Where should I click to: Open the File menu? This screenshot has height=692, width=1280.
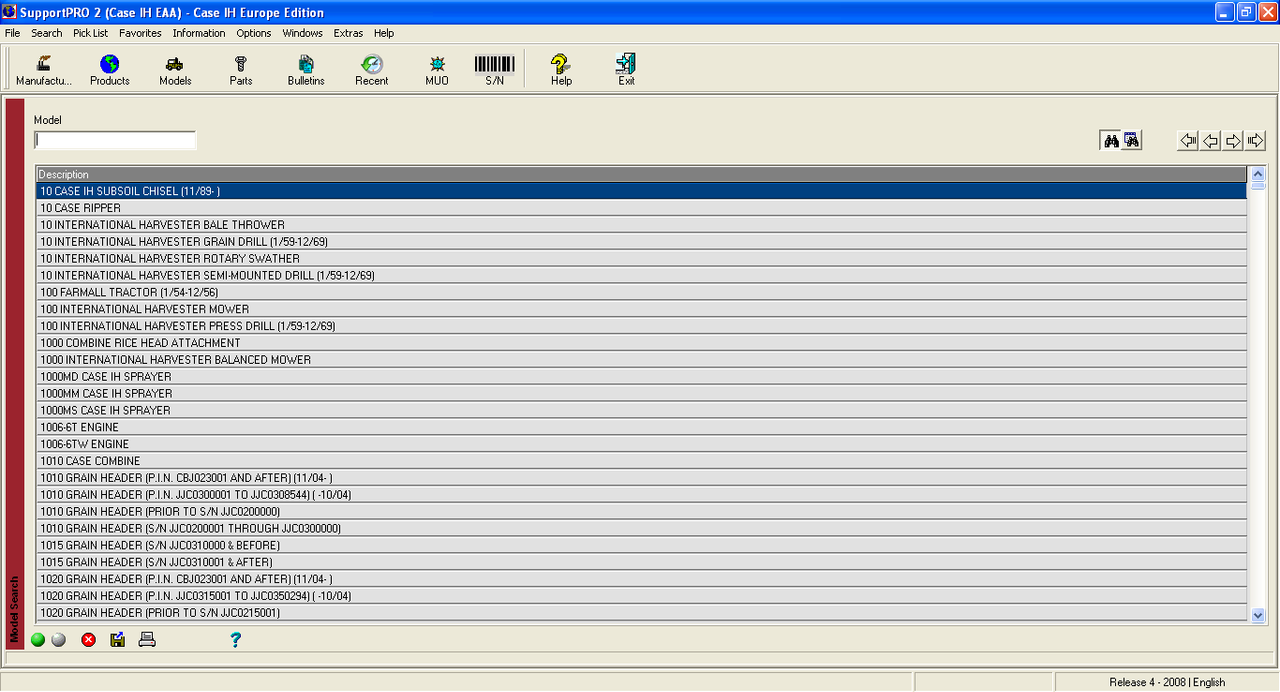pyautogui.click(x=12, y=33)
